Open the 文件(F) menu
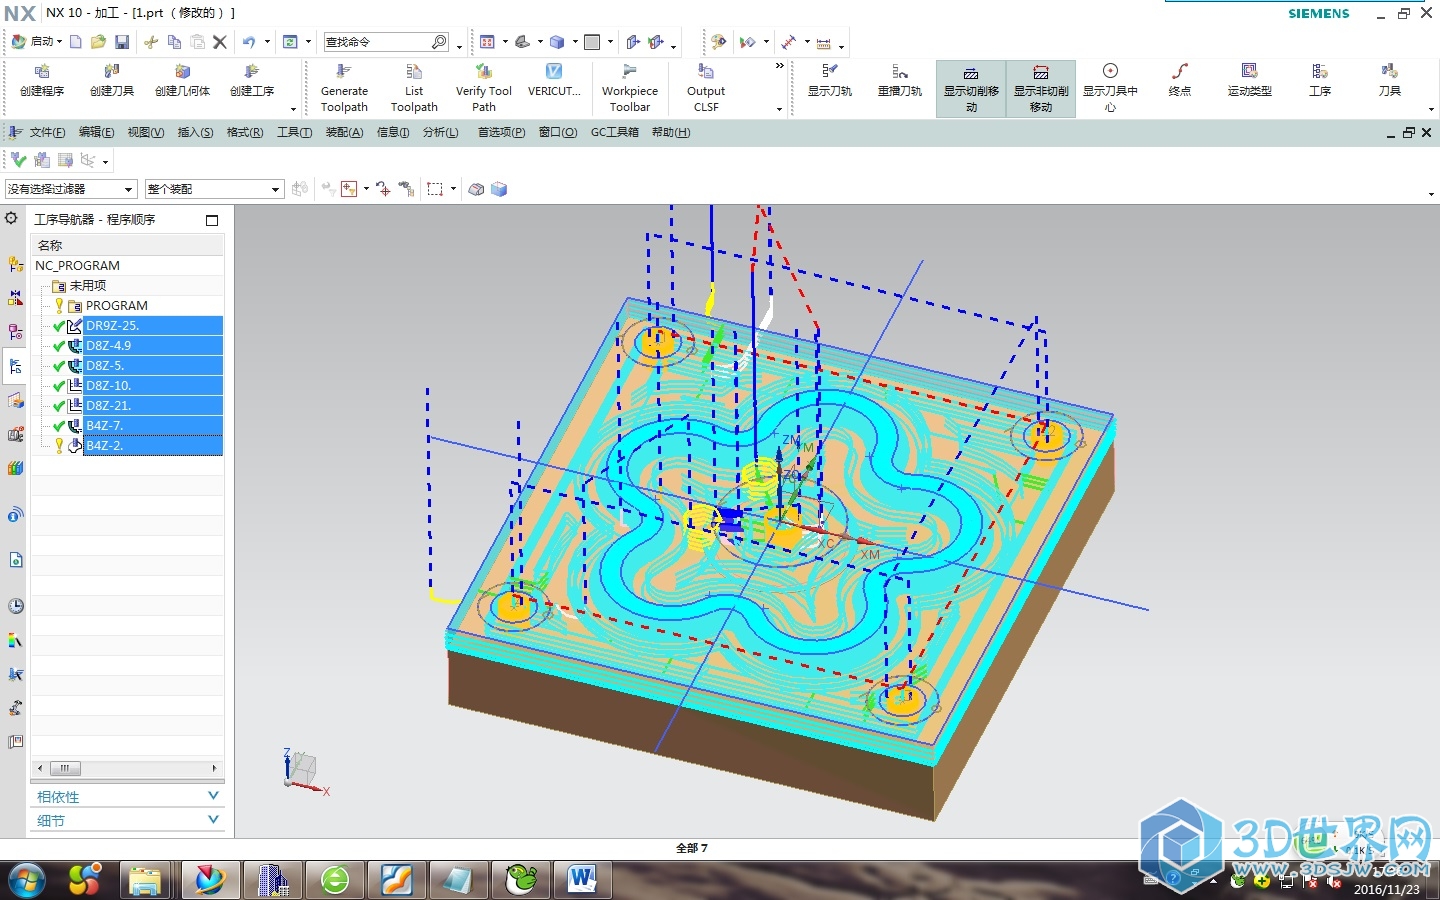 (x=47, y=132)
